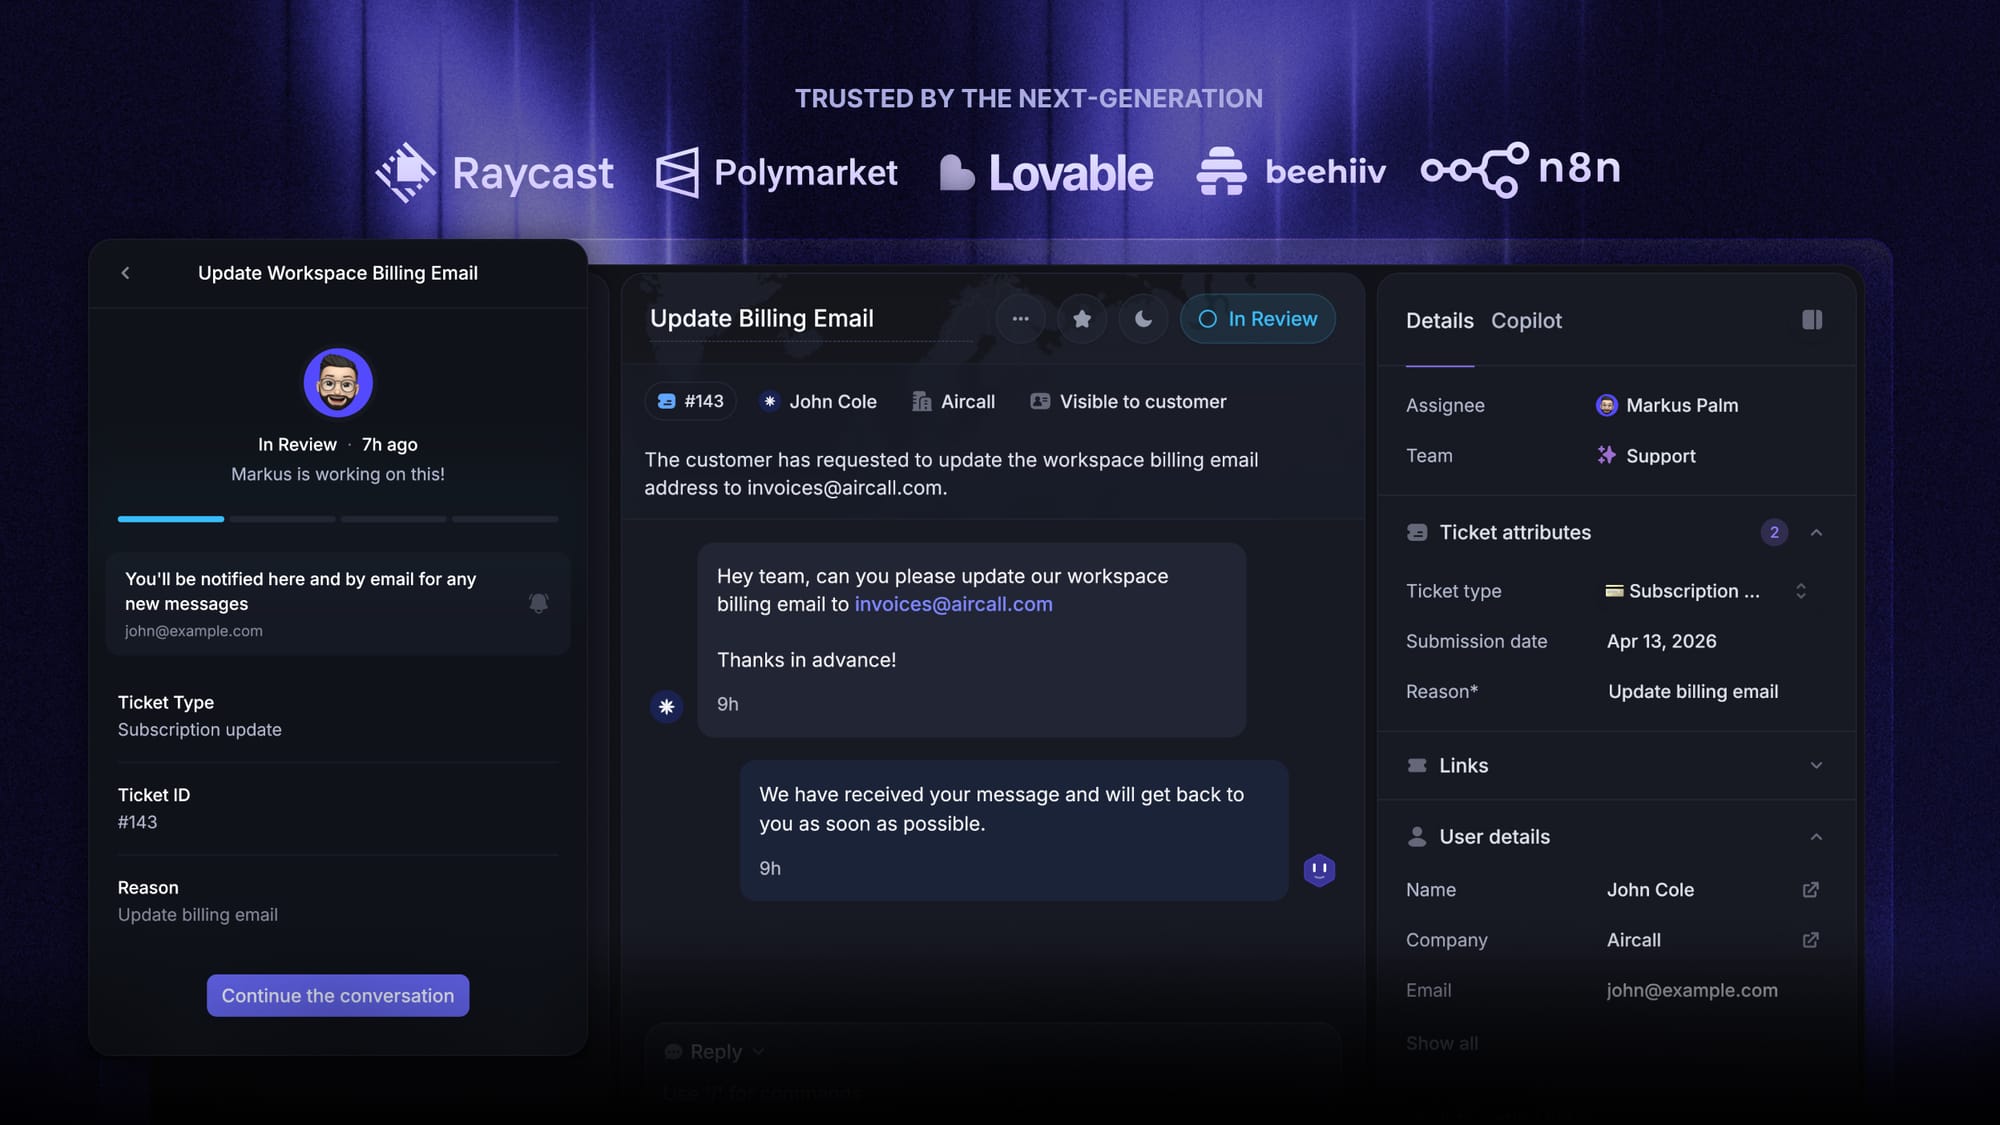The image size is (2000, 1125).
Task: Click the Ticket attributes section icon
Action: 1416,532
